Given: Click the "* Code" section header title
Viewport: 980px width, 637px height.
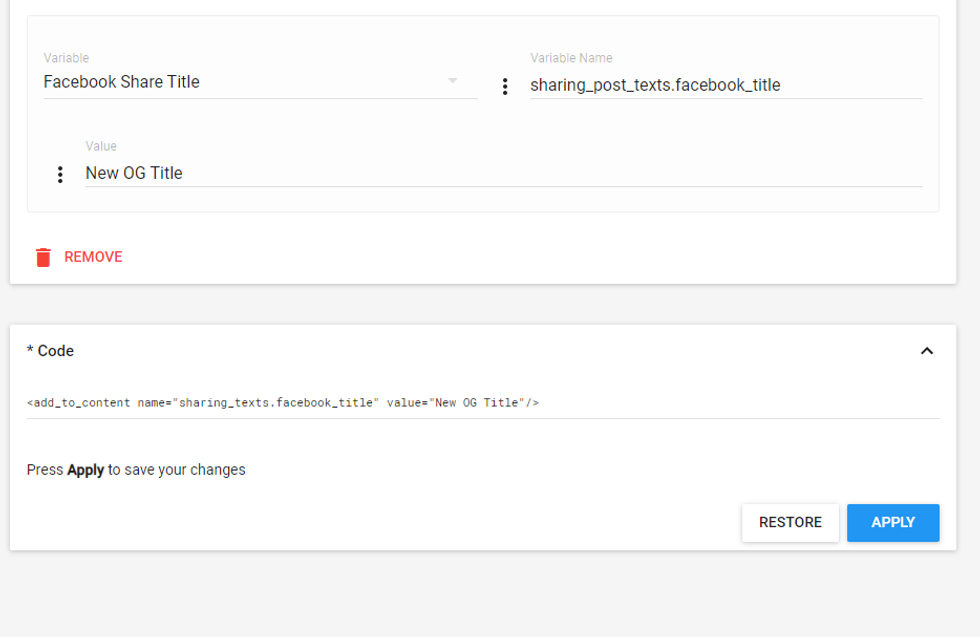Looking at the screenshot, I should [x=50, y=351].
